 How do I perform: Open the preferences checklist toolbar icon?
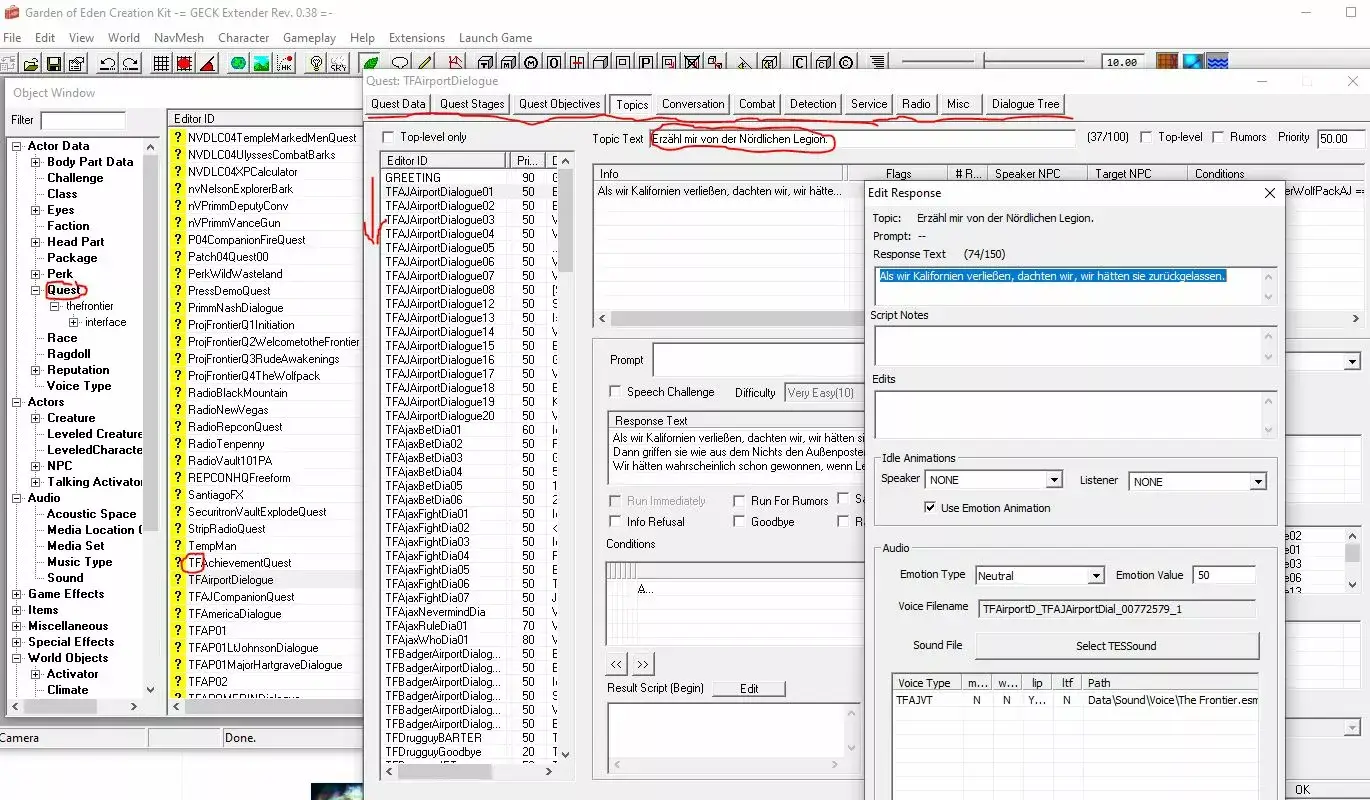pos(75,63)
